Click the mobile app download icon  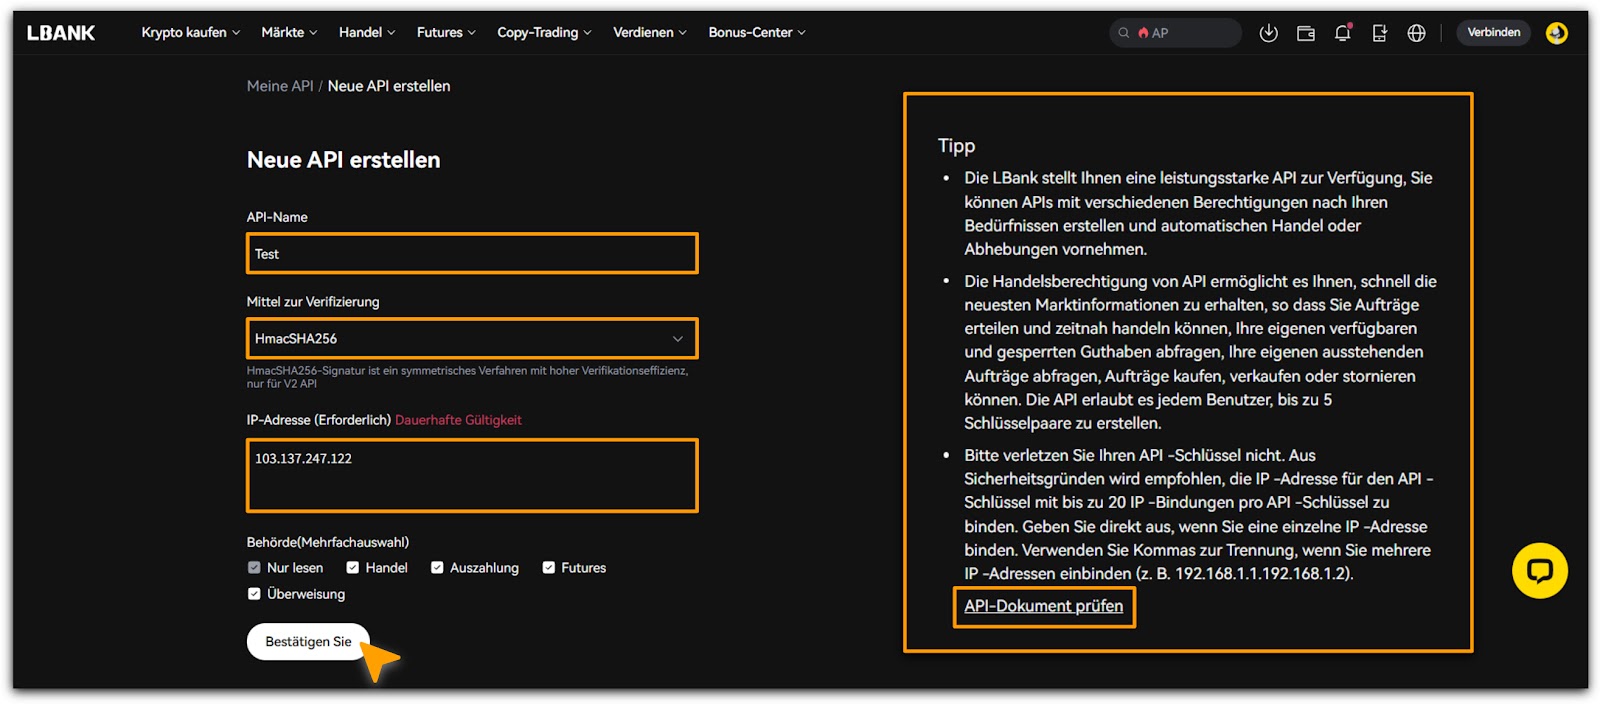(1379, 33)
